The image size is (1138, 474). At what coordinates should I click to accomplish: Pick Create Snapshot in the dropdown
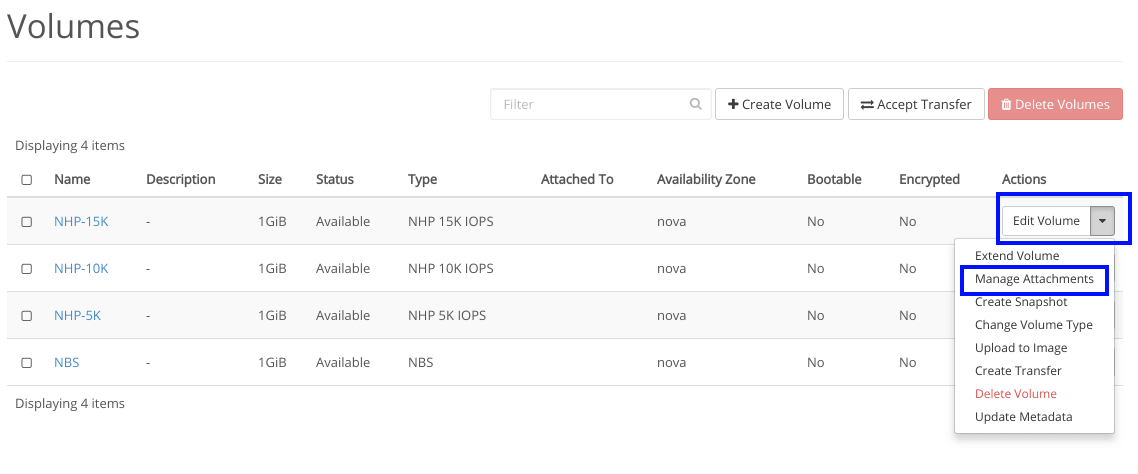click(1021, 302)
